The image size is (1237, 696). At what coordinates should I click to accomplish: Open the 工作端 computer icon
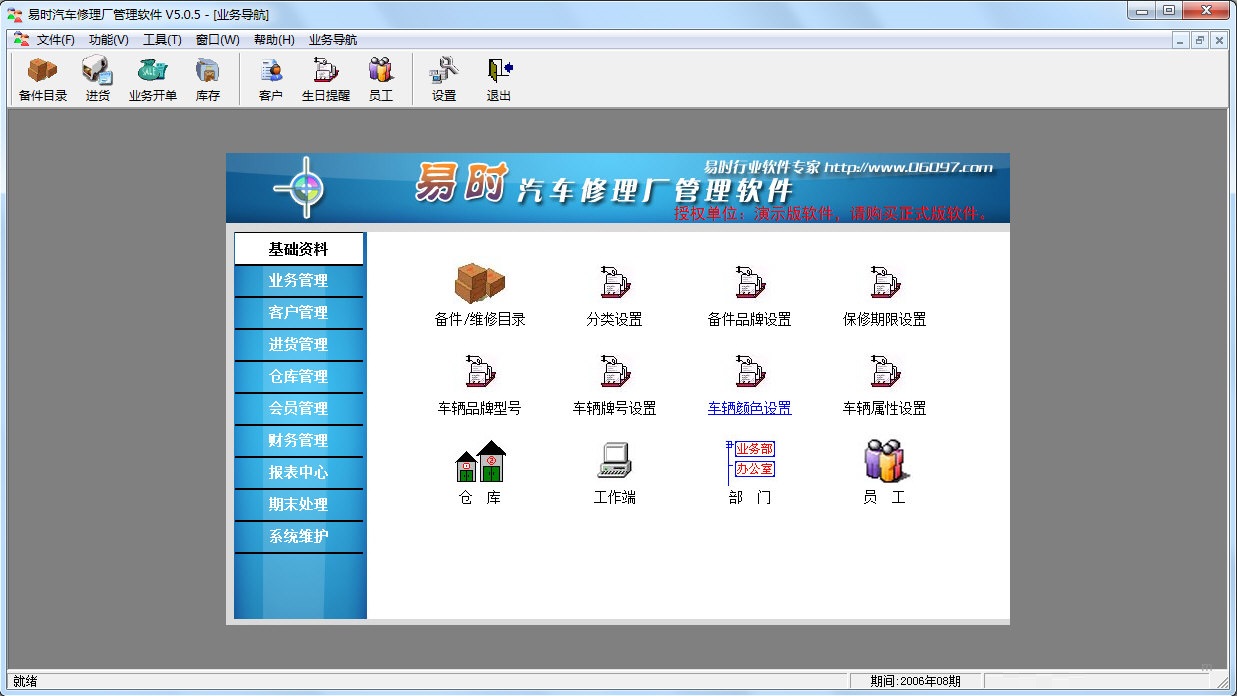coord(614,462)
